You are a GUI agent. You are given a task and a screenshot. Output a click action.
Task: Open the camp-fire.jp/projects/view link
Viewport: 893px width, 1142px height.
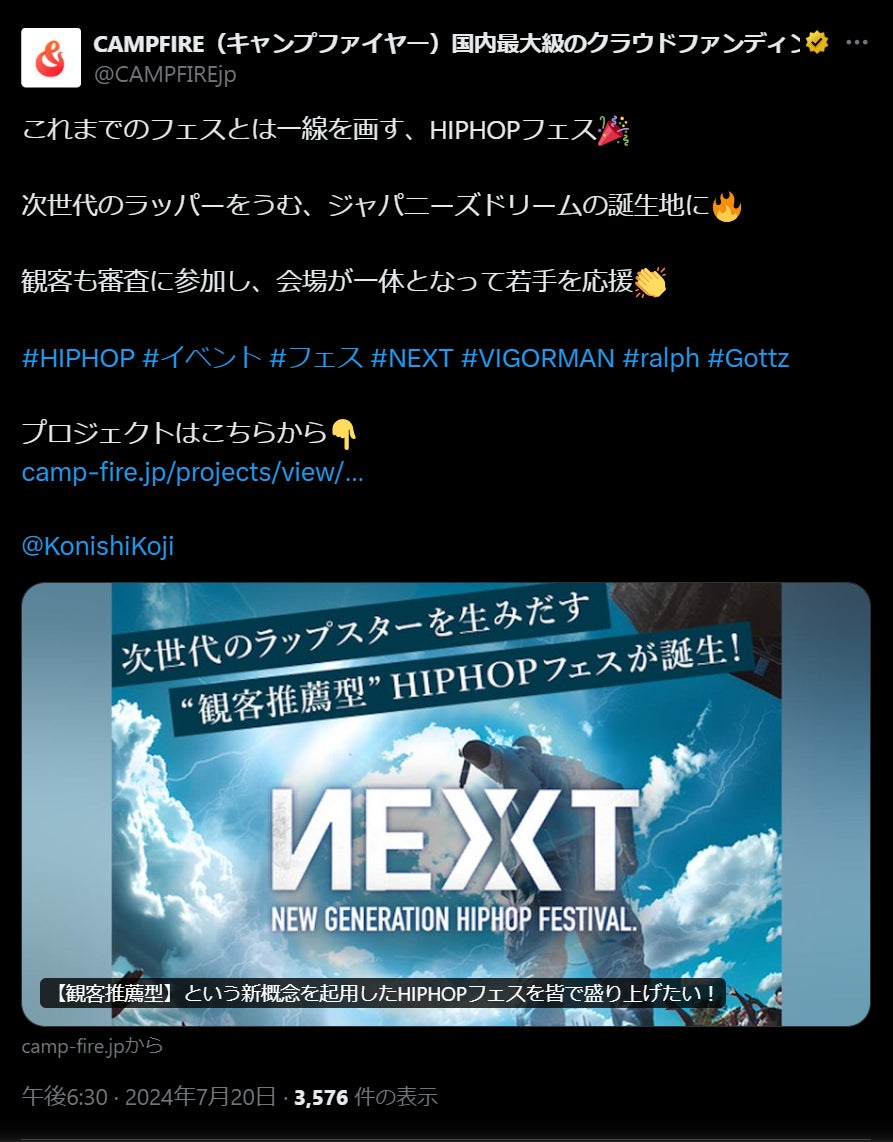(192, 472)
